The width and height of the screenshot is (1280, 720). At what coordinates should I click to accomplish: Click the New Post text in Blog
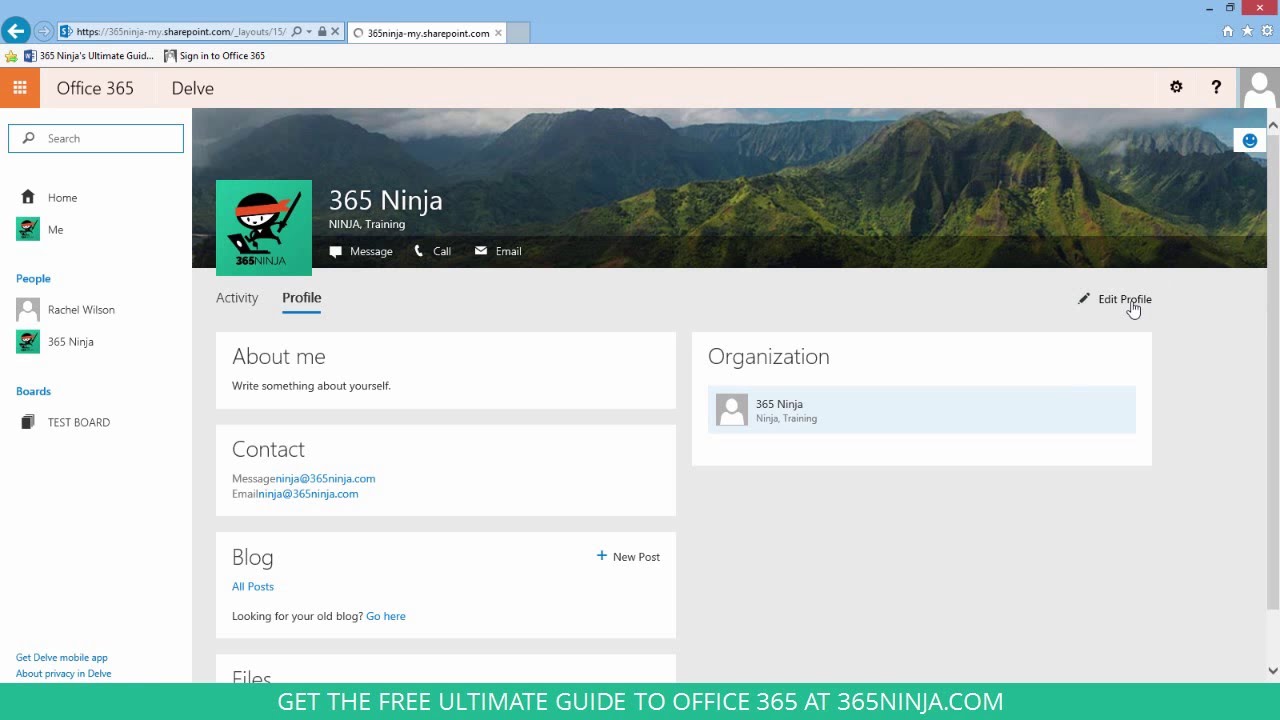[636, 557]
